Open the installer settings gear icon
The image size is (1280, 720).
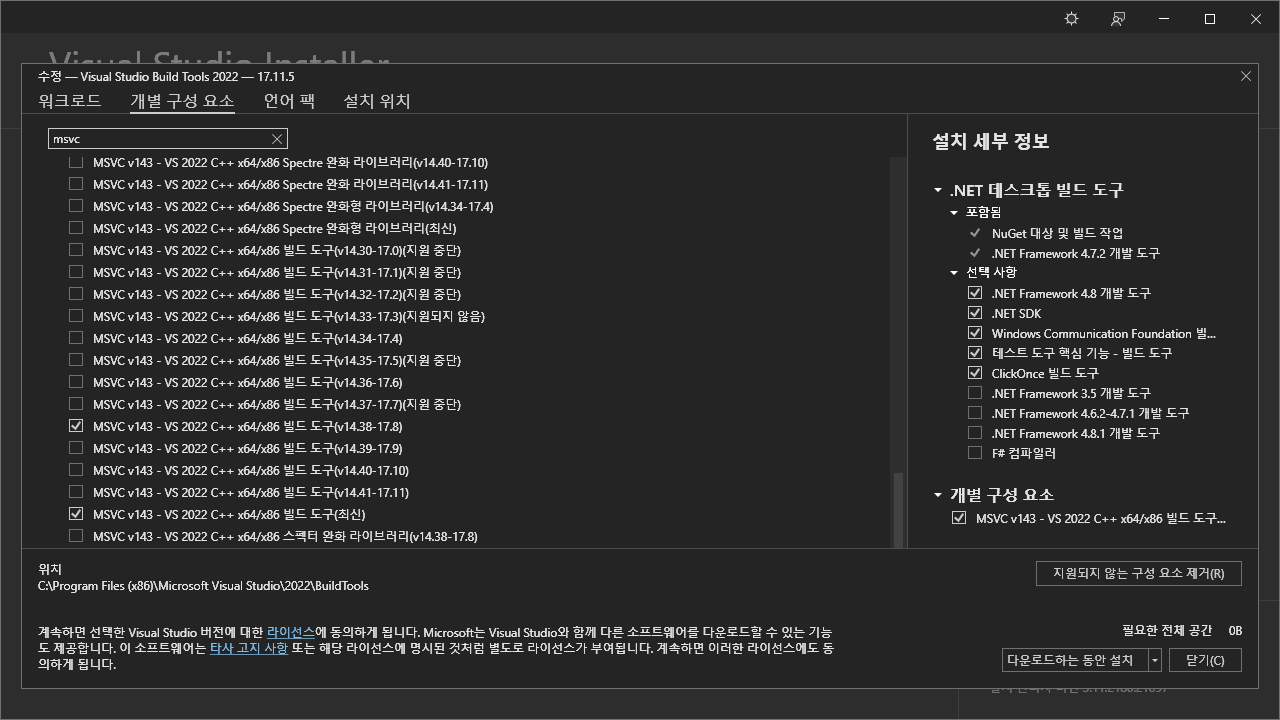[x=1072, y=19]
